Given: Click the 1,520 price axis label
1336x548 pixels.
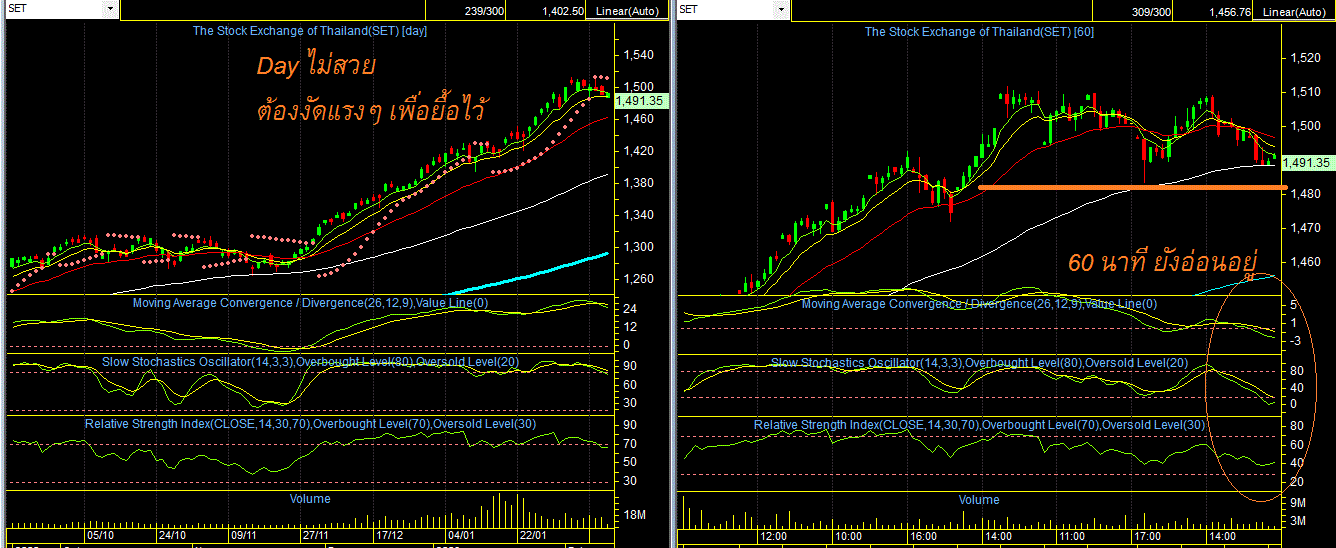Looking at the screenshot, I should click(x=1305, y=58).
